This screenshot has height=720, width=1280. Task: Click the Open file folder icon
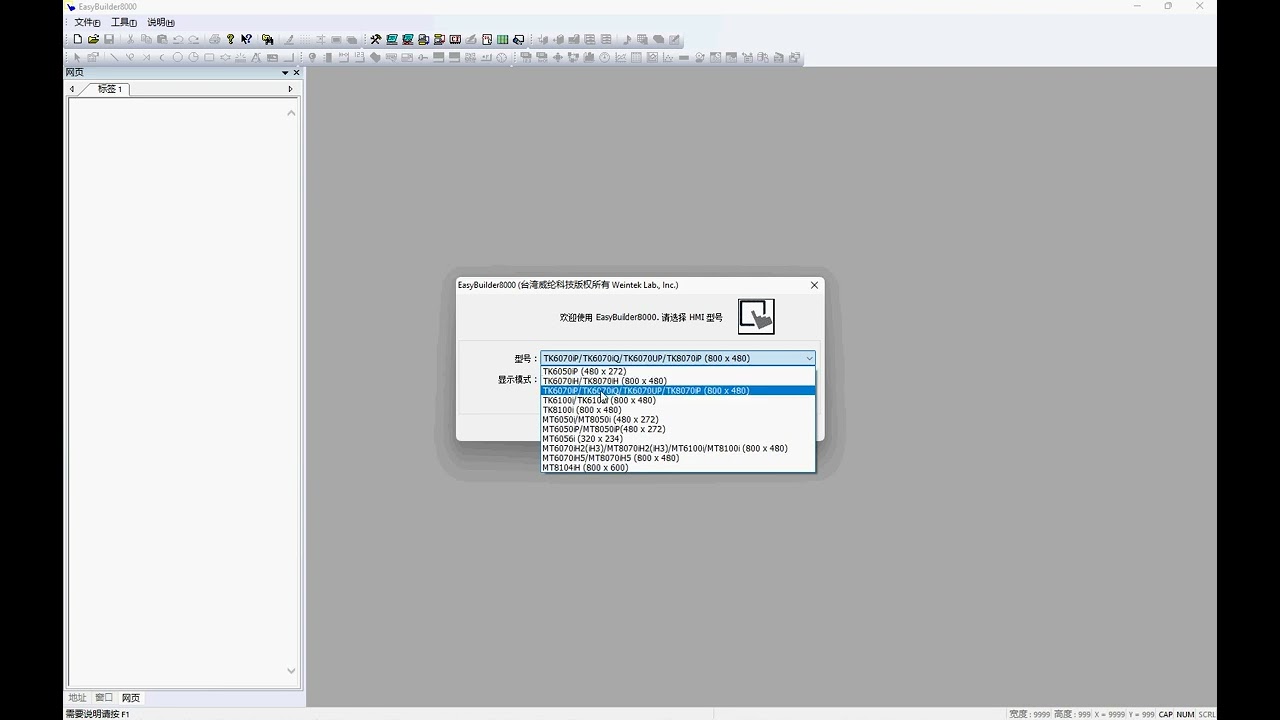click(x=93, y=39)
